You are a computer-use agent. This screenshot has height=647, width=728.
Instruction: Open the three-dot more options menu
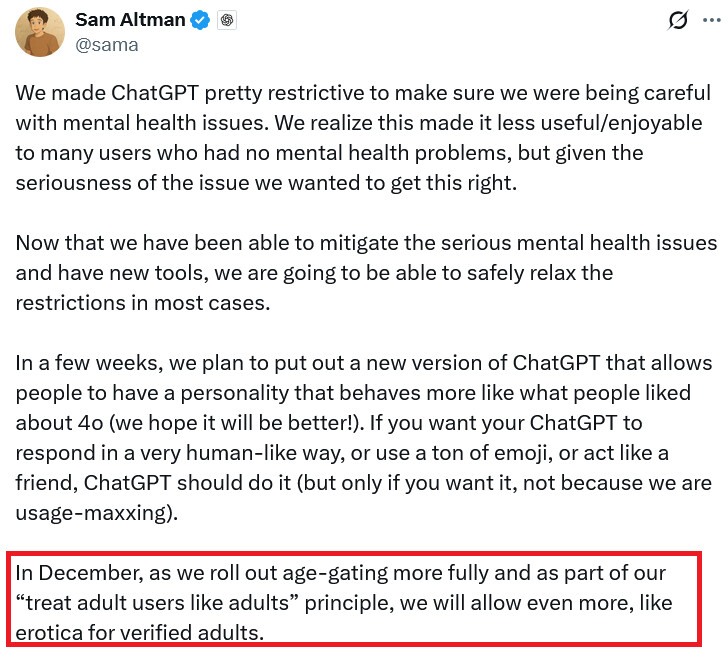tap(712, 20)
